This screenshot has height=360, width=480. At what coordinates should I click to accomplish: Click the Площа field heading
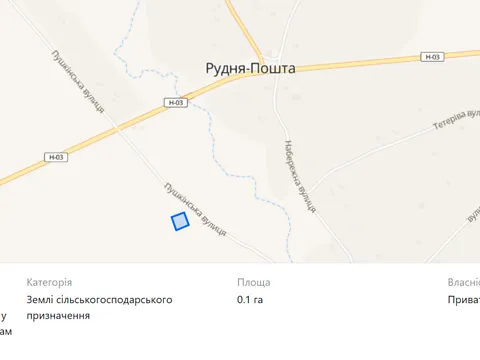coord(254,282)
